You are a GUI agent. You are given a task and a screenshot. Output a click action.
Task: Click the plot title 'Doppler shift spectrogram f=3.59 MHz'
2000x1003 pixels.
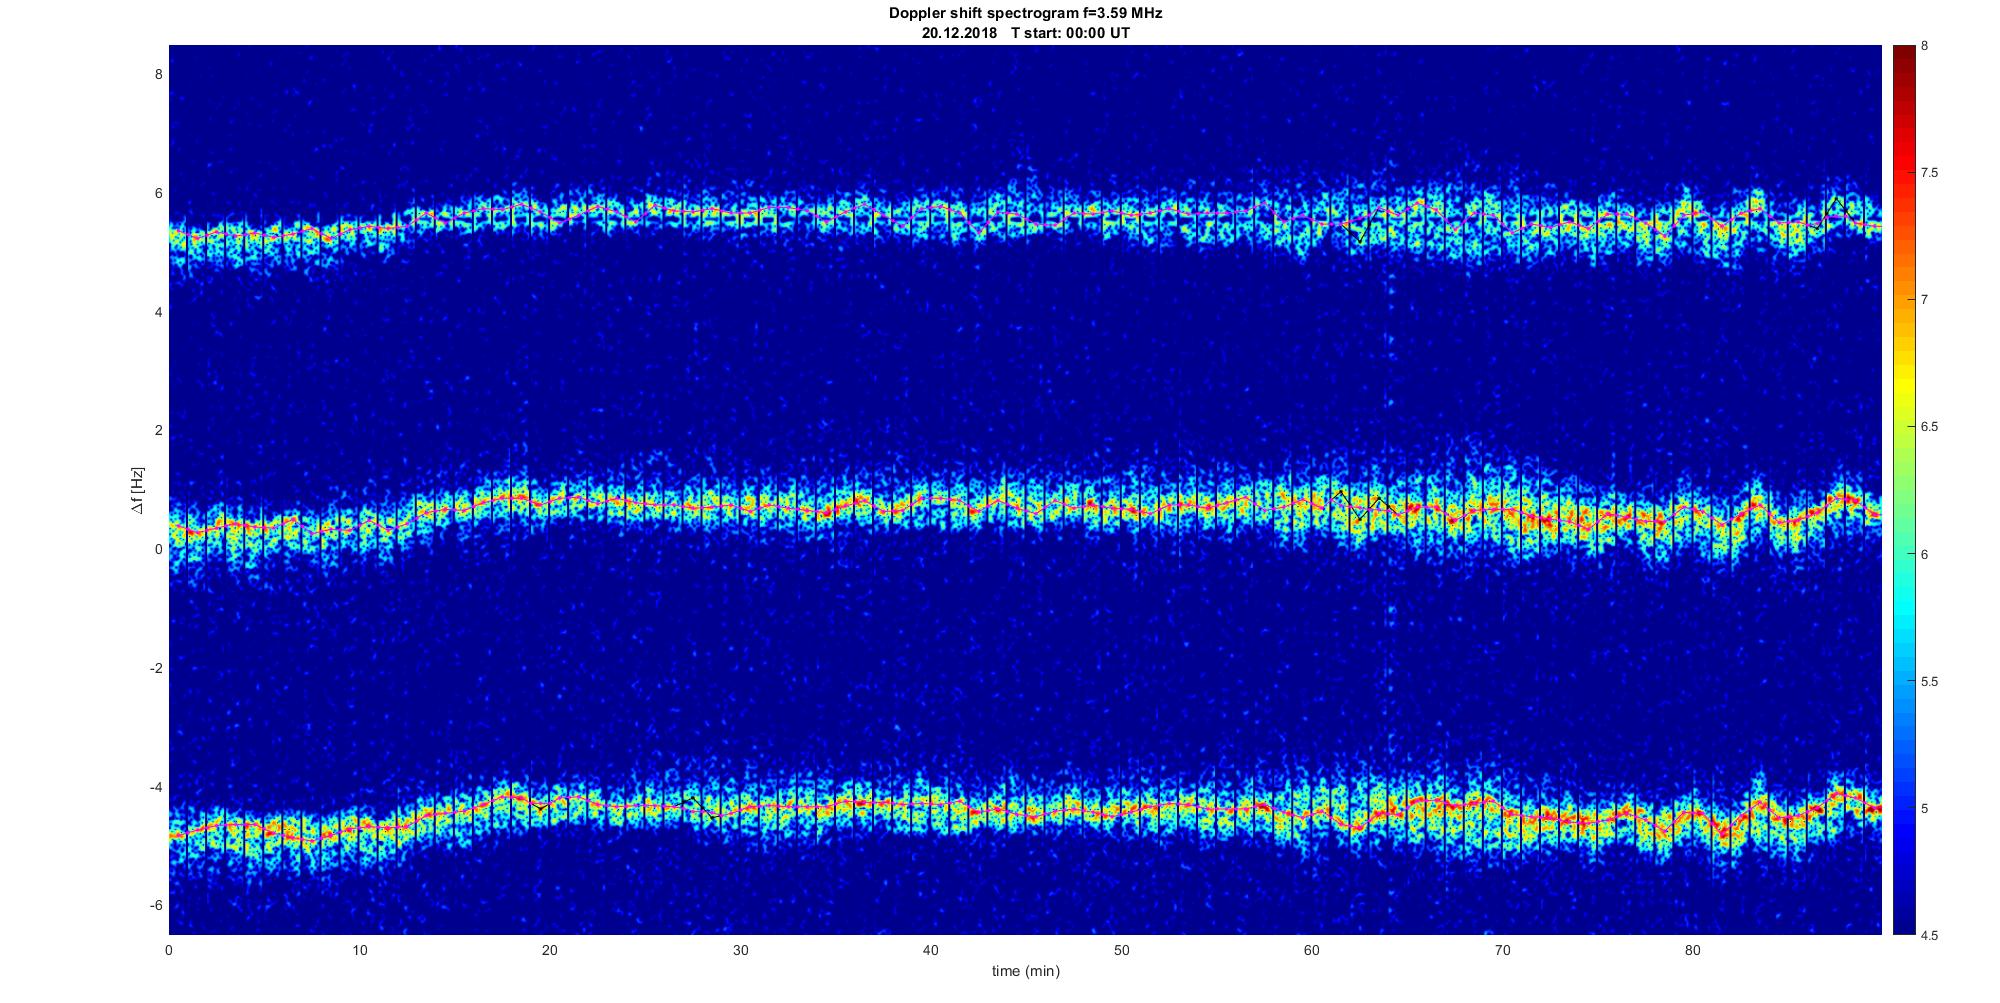click(x=1025, y=14)
